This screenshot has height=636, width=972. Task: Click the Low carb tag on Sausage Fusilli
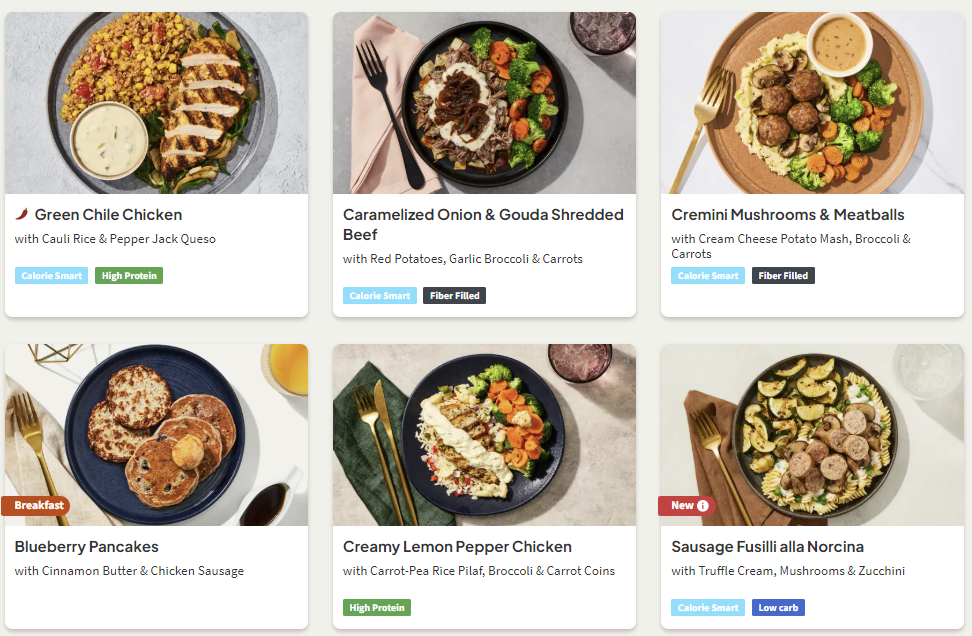[x=778, y=607]
